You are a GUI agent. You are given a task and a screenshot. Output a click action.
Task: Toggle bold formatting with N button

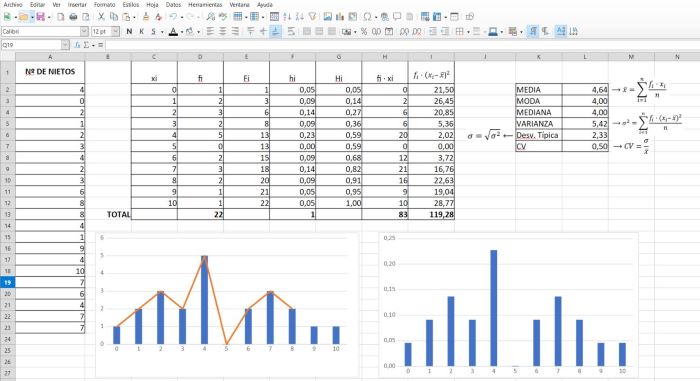[129, 31]
